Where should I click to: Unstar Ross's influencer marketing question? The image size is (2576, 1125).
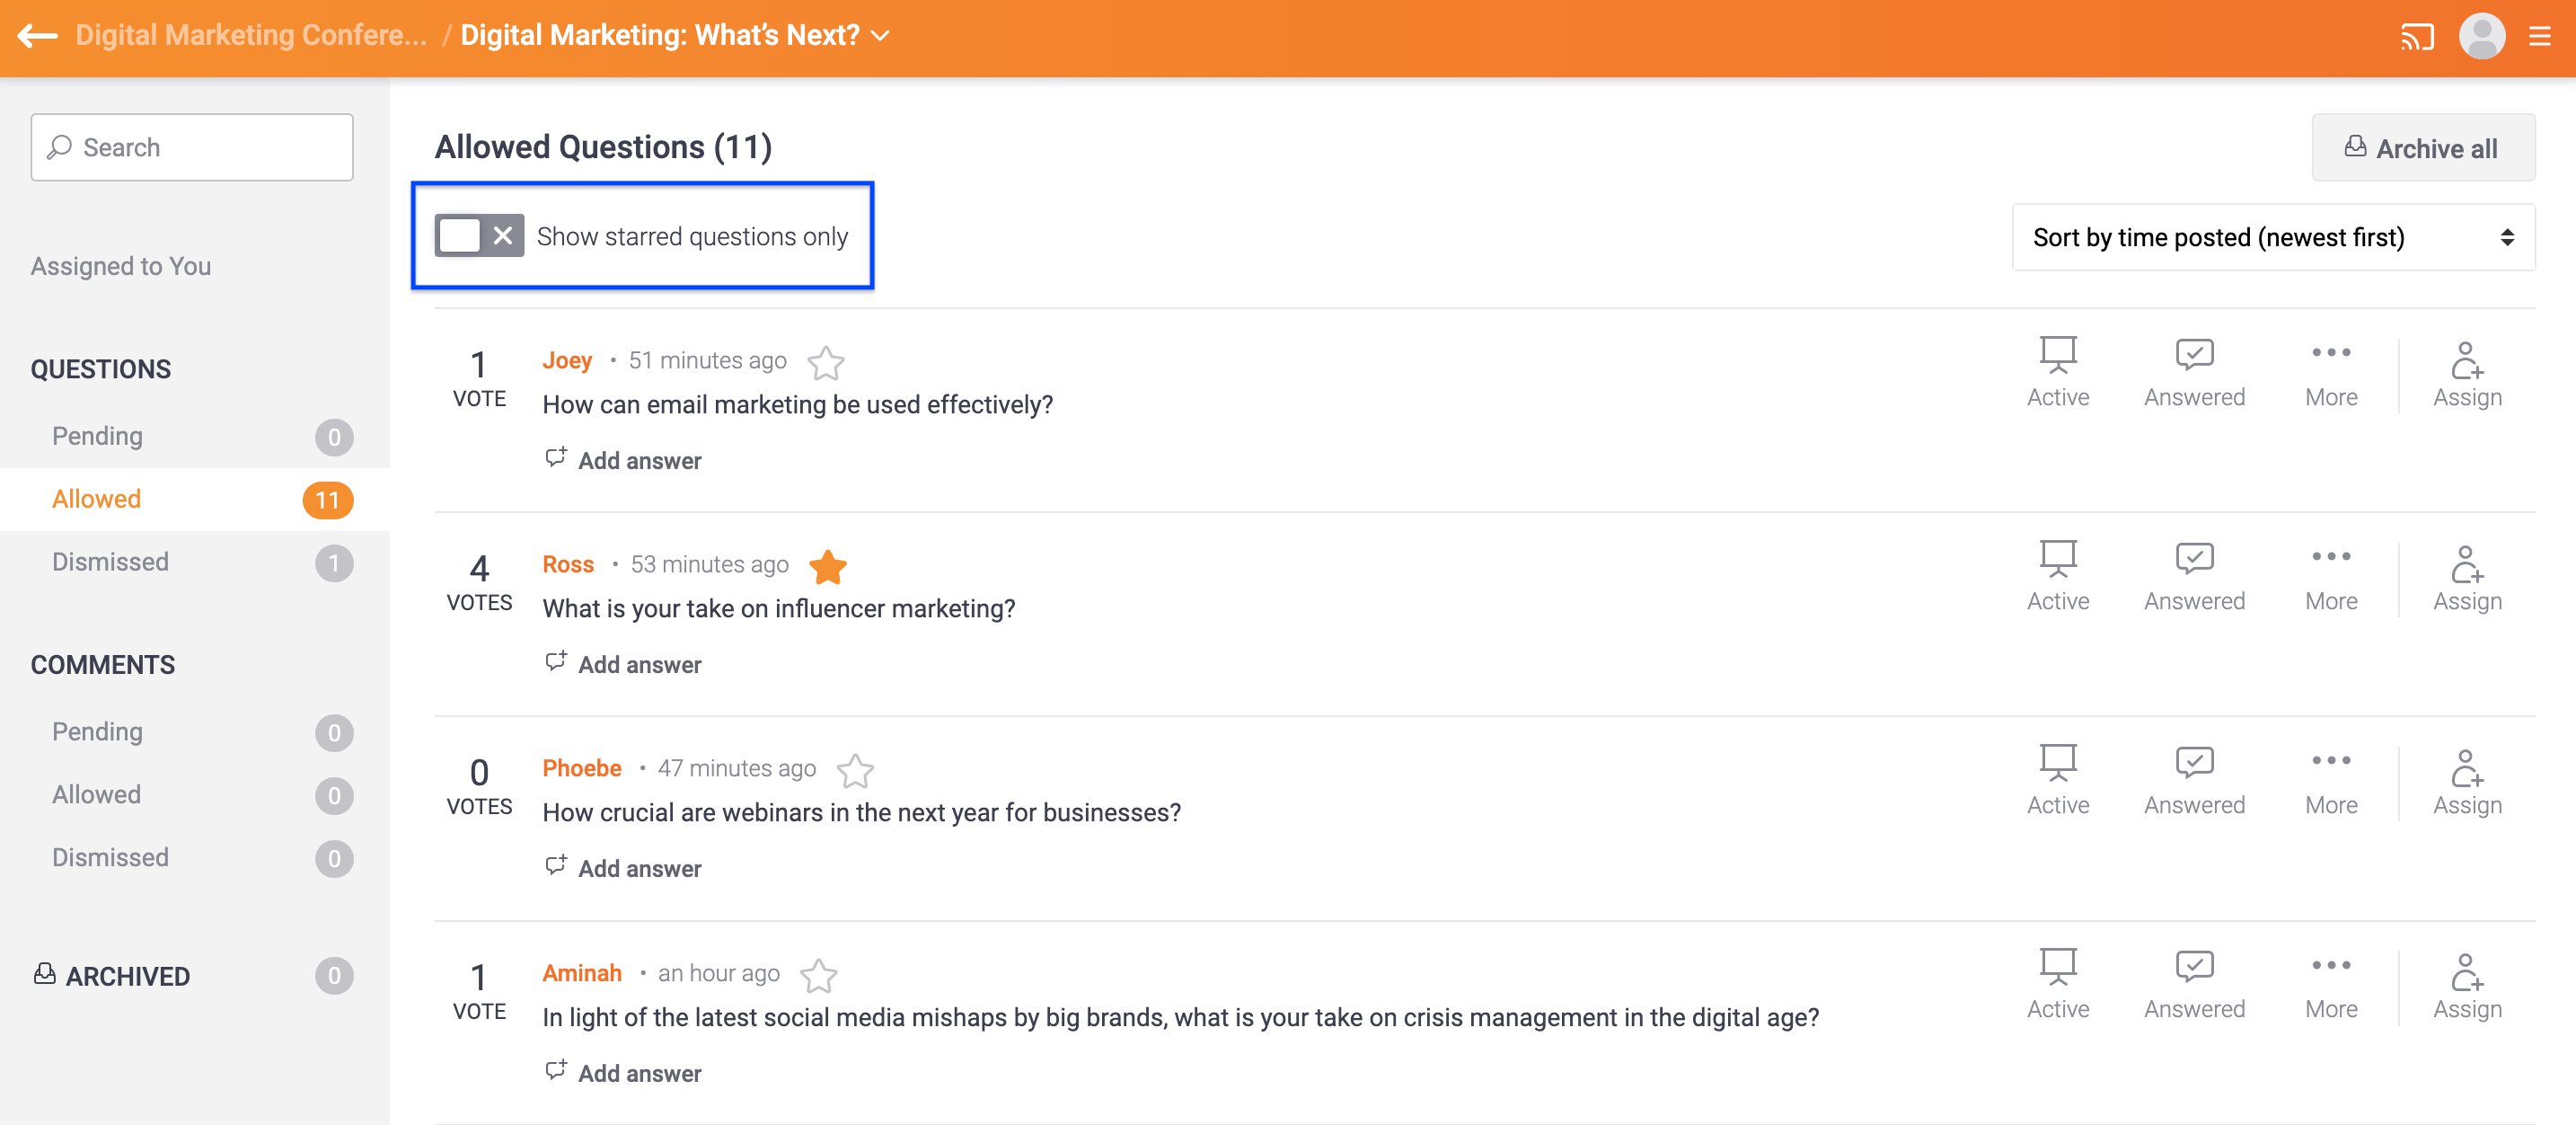(828, 566)
